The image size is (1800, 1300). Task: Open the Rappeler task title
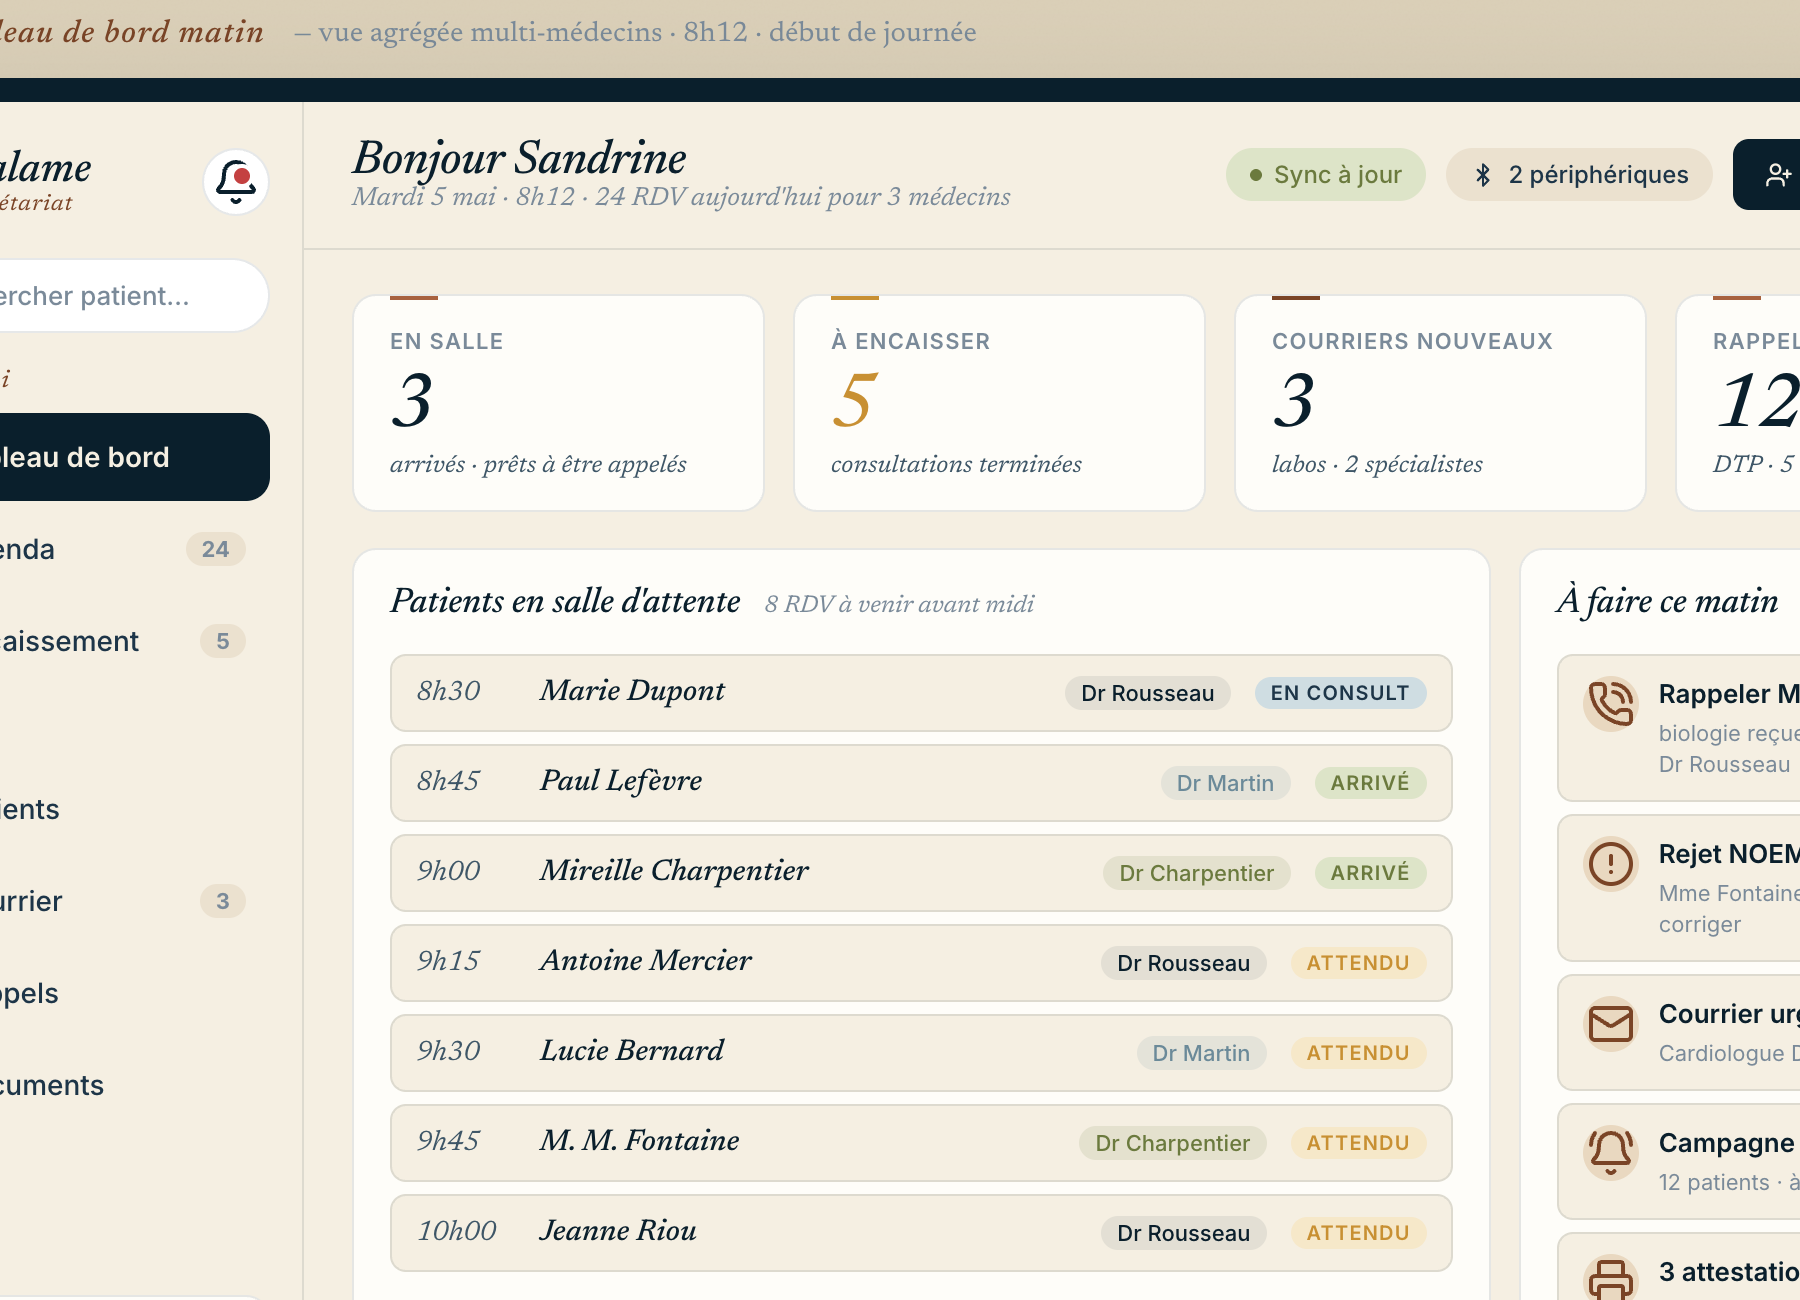(1729, 694)
